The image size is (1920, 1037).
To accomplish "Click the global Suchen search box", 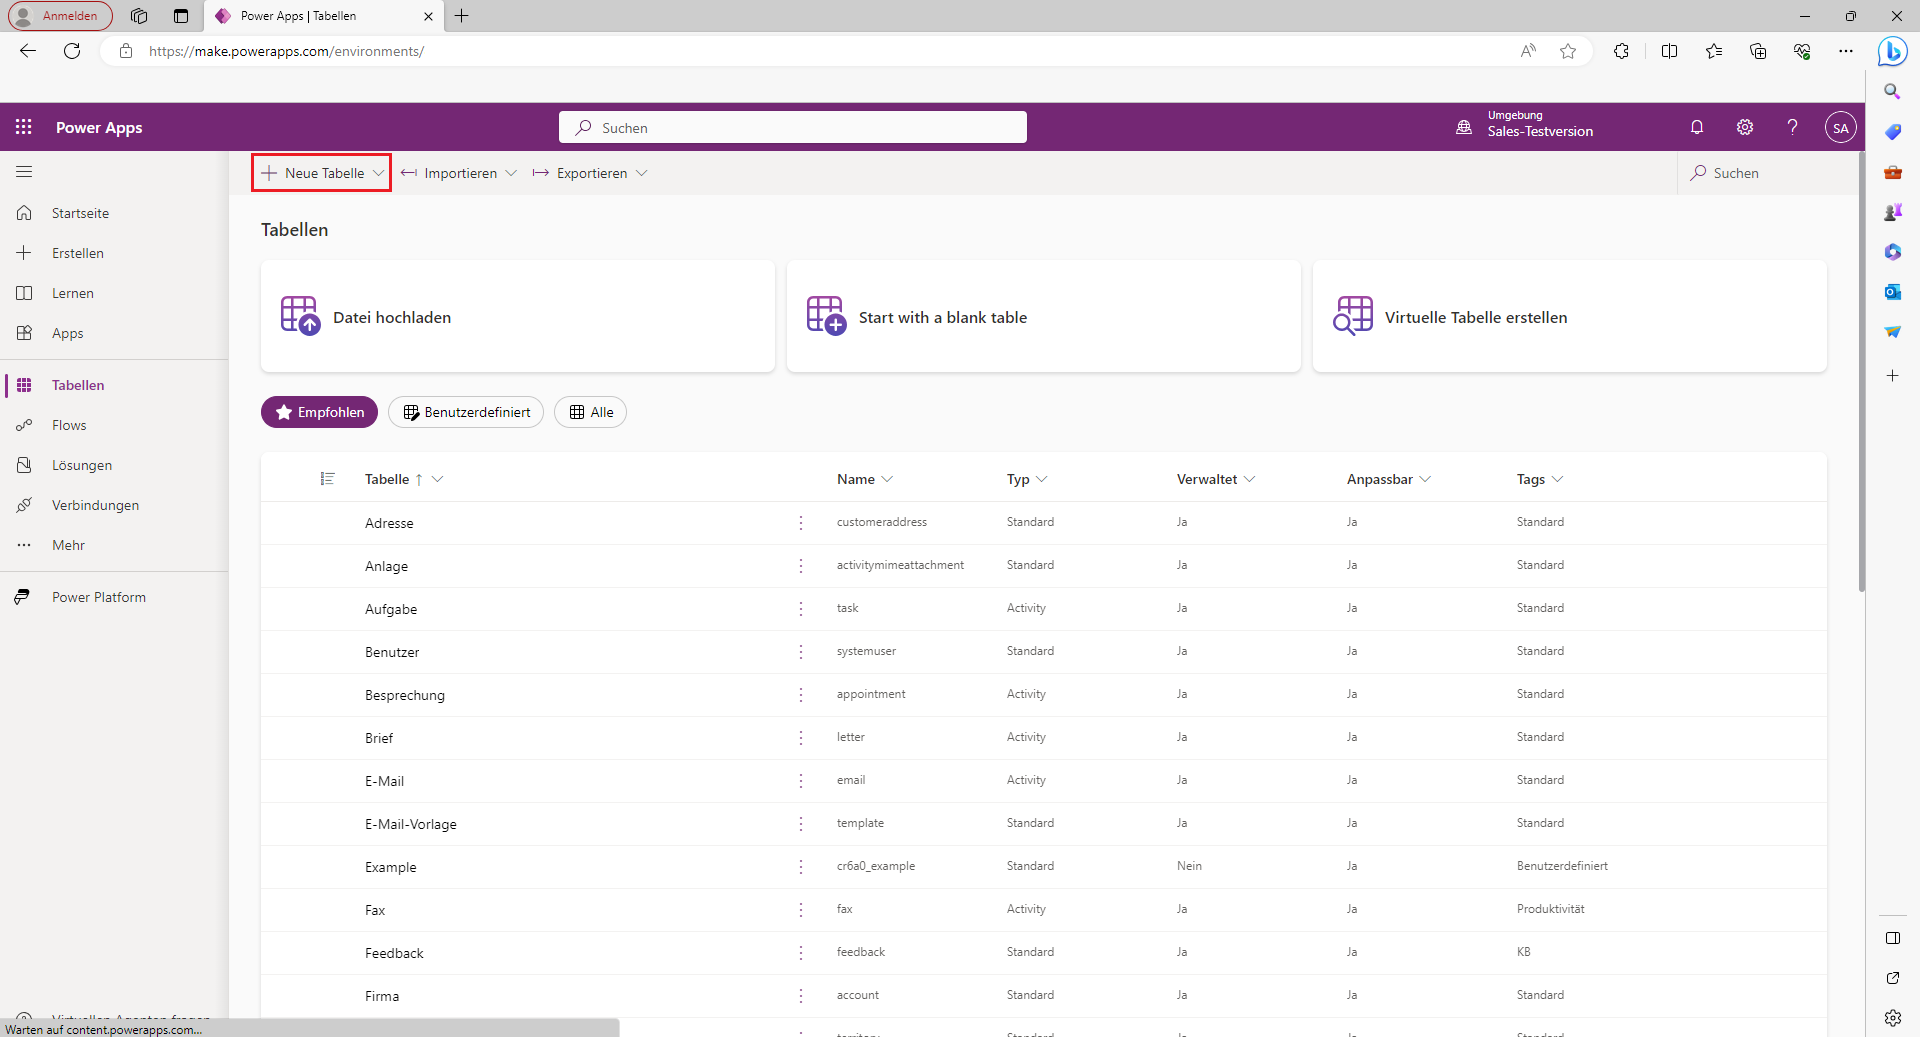I will (793, 127).
